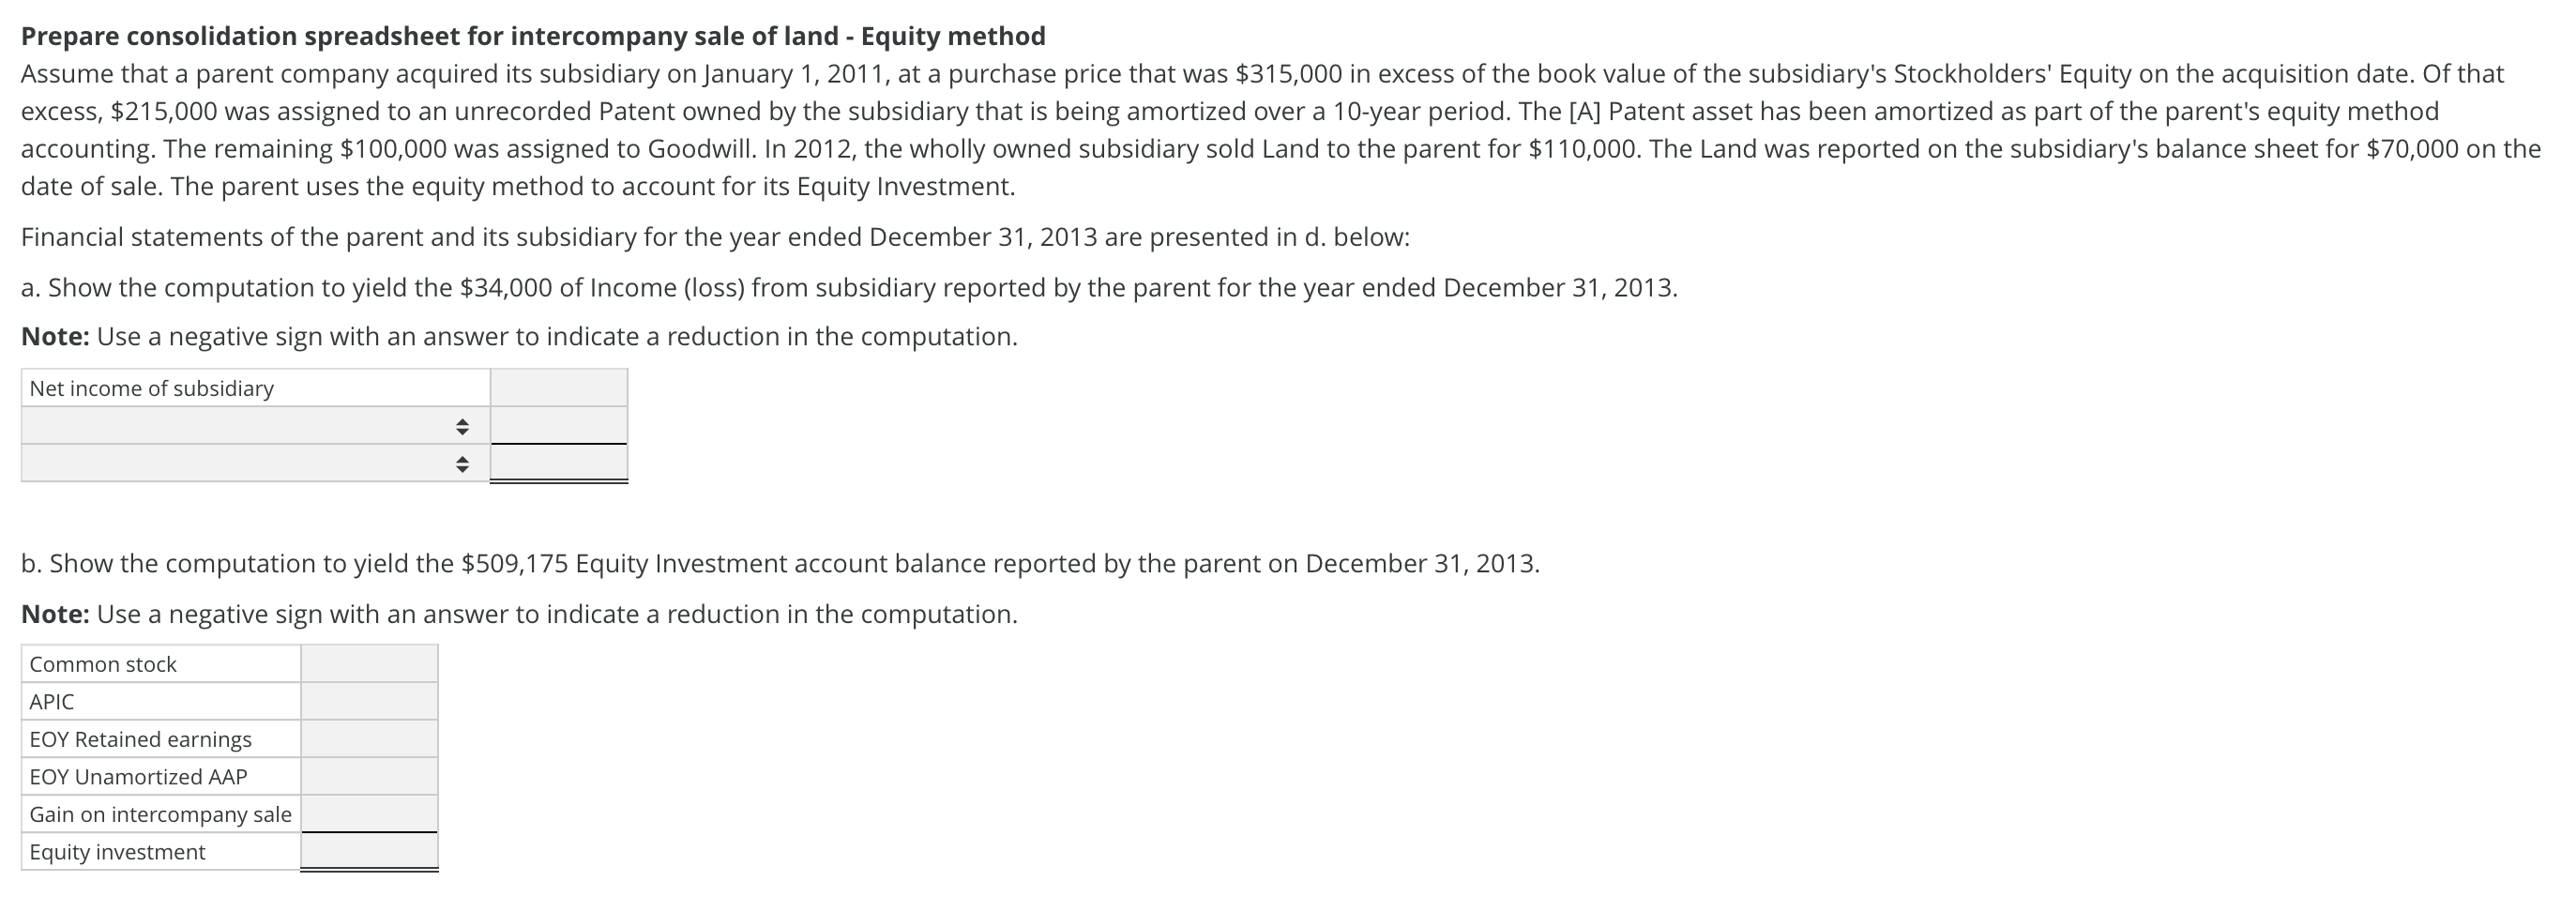Click the Common stock amount field
Screen dimensions: 2576x912
pyautogui.click(x=369, y=664)
